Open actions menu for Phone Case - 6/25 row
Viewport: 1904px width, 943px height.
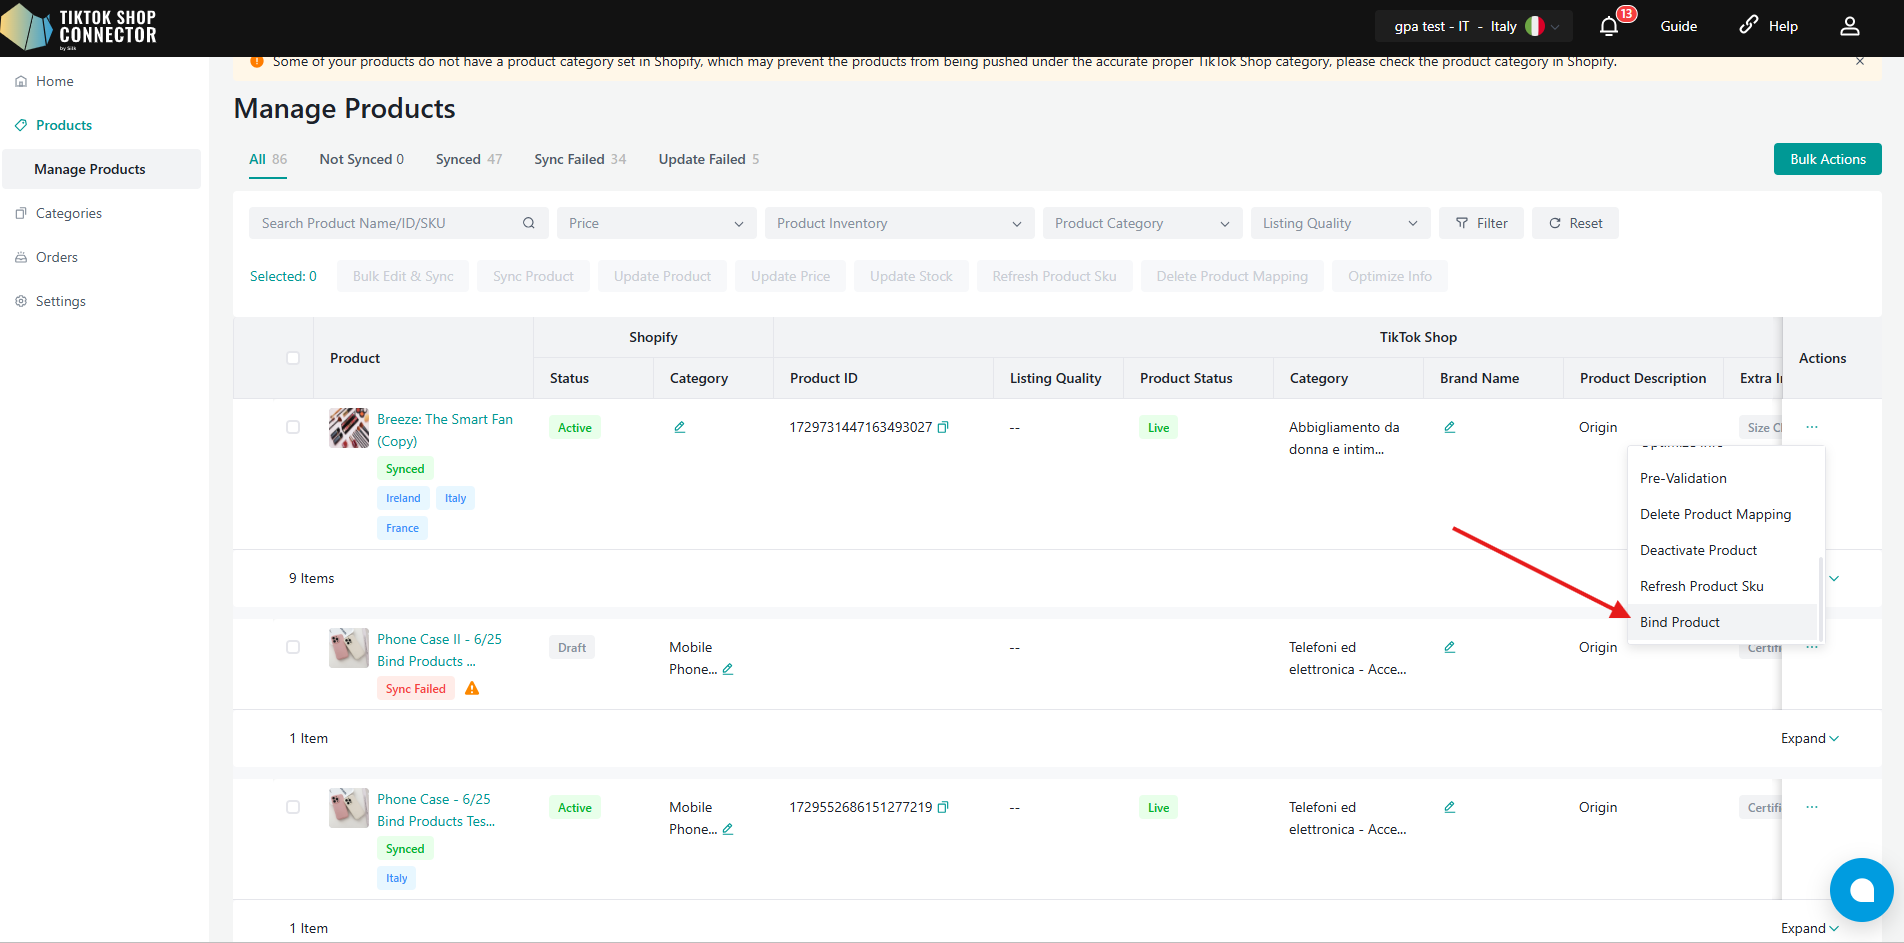coord(1812,807)
